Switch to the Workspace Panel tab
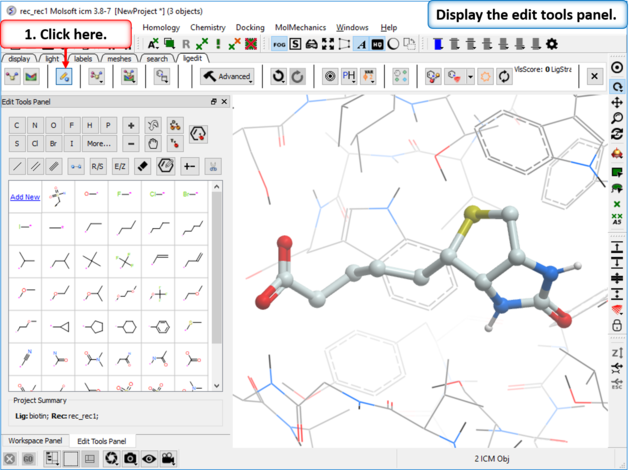 click(x=35, y=441)
